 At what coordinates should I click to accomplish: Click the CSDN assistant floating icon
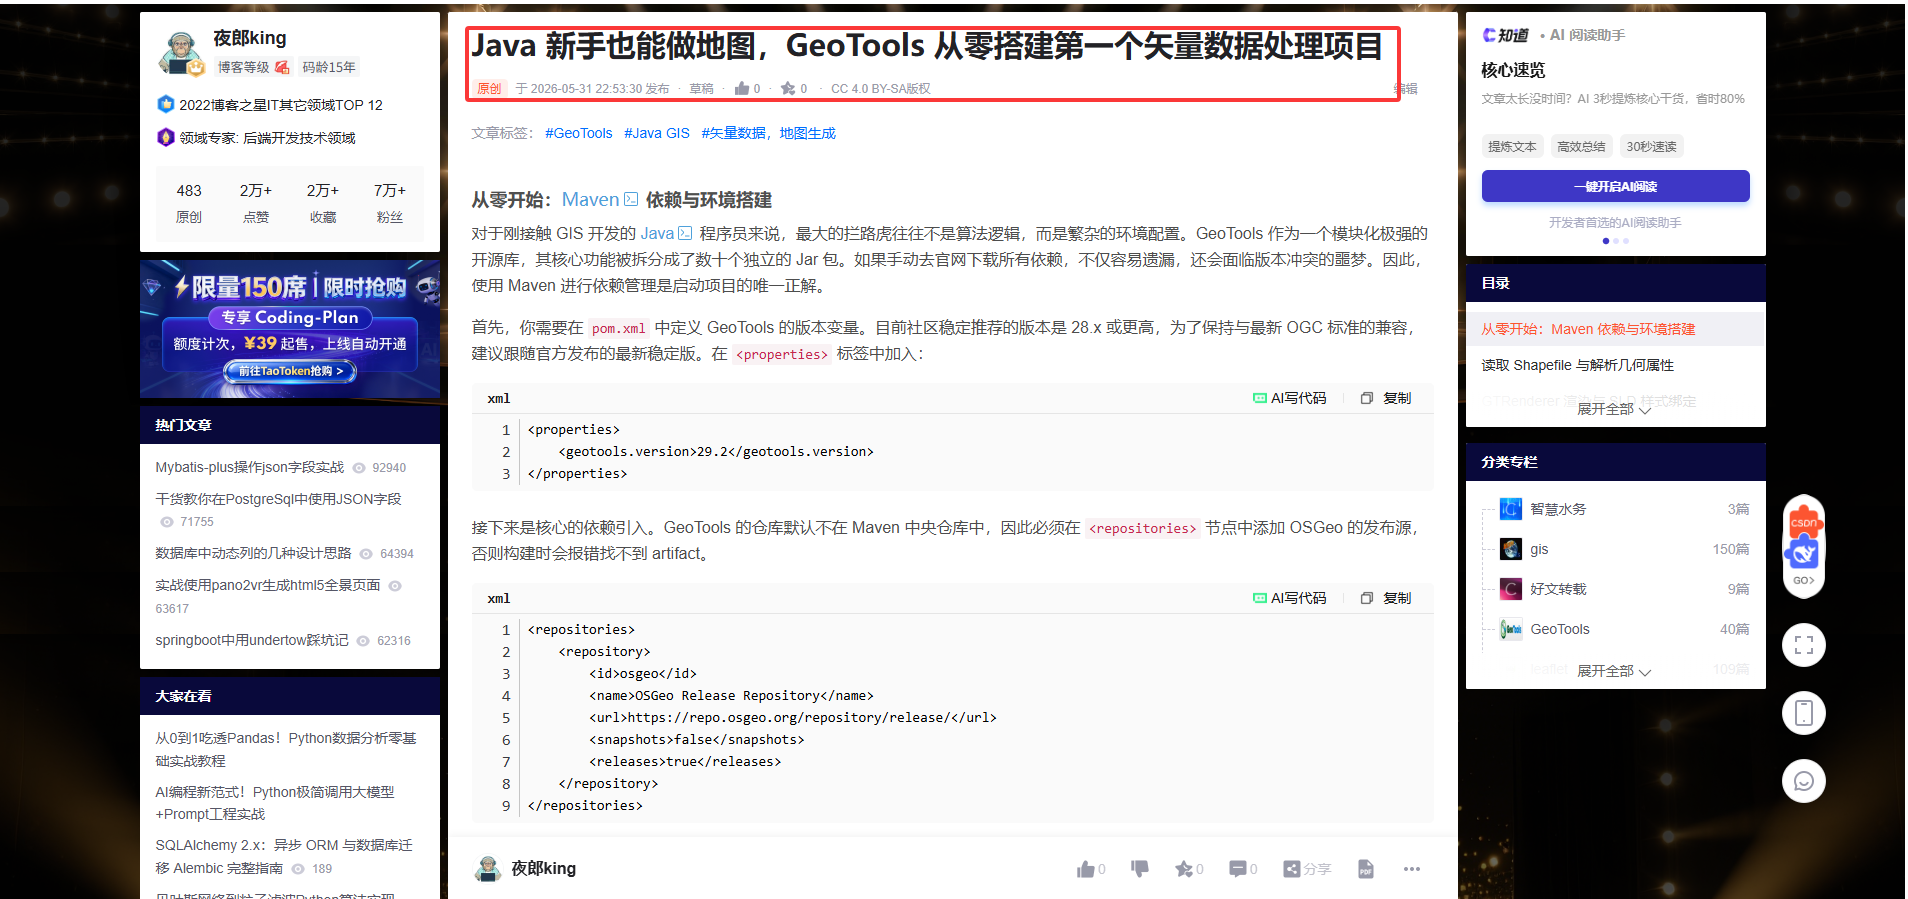(x=1804, y=546)
